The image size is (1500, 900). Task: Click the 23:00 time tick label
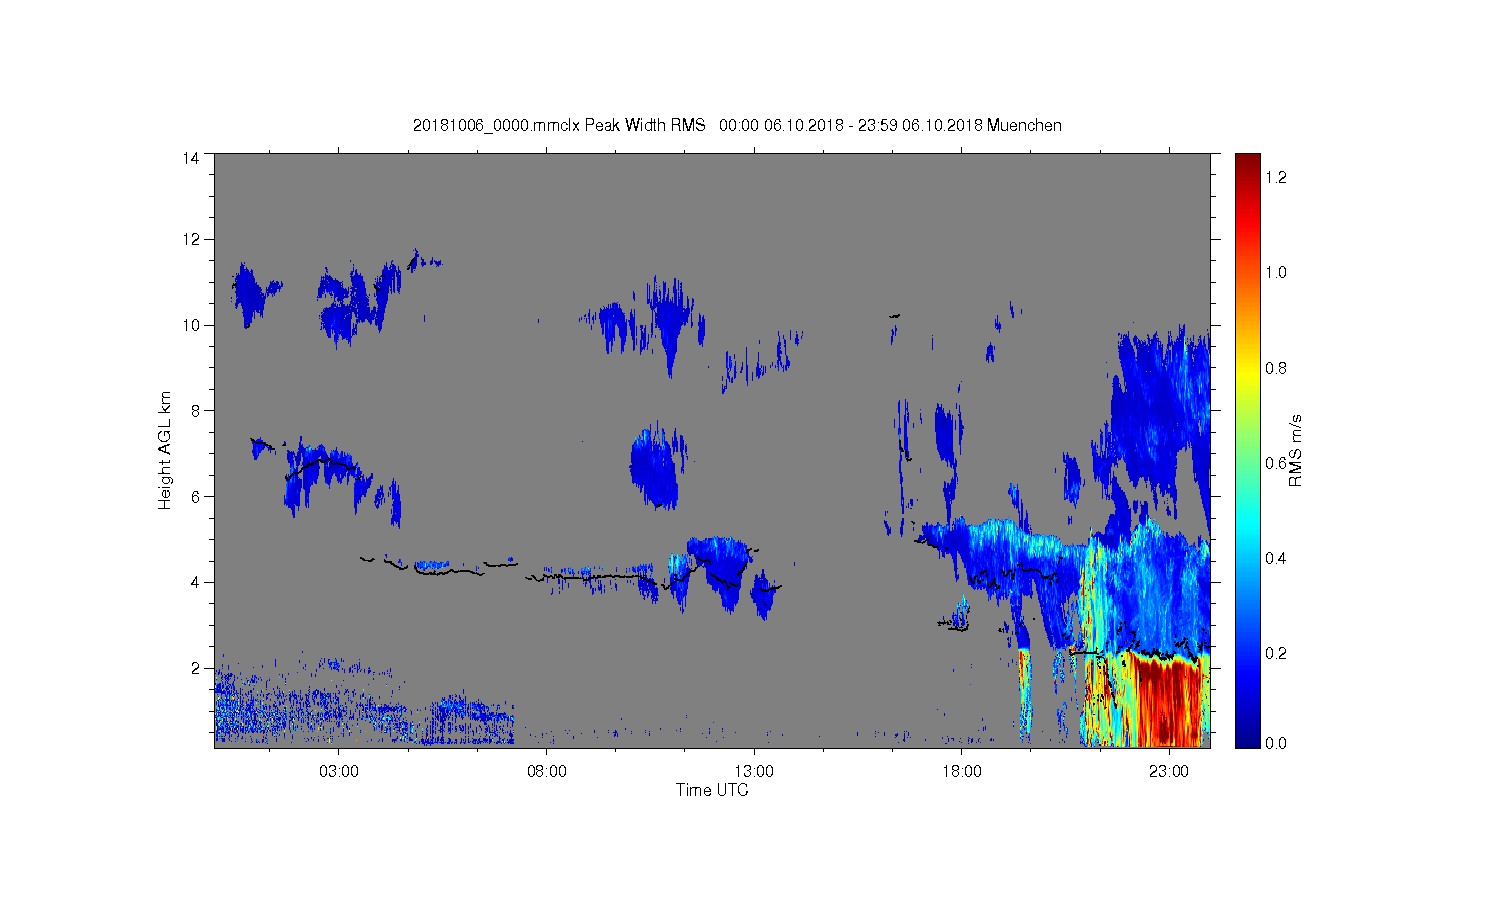click(x=1169, y=772)
